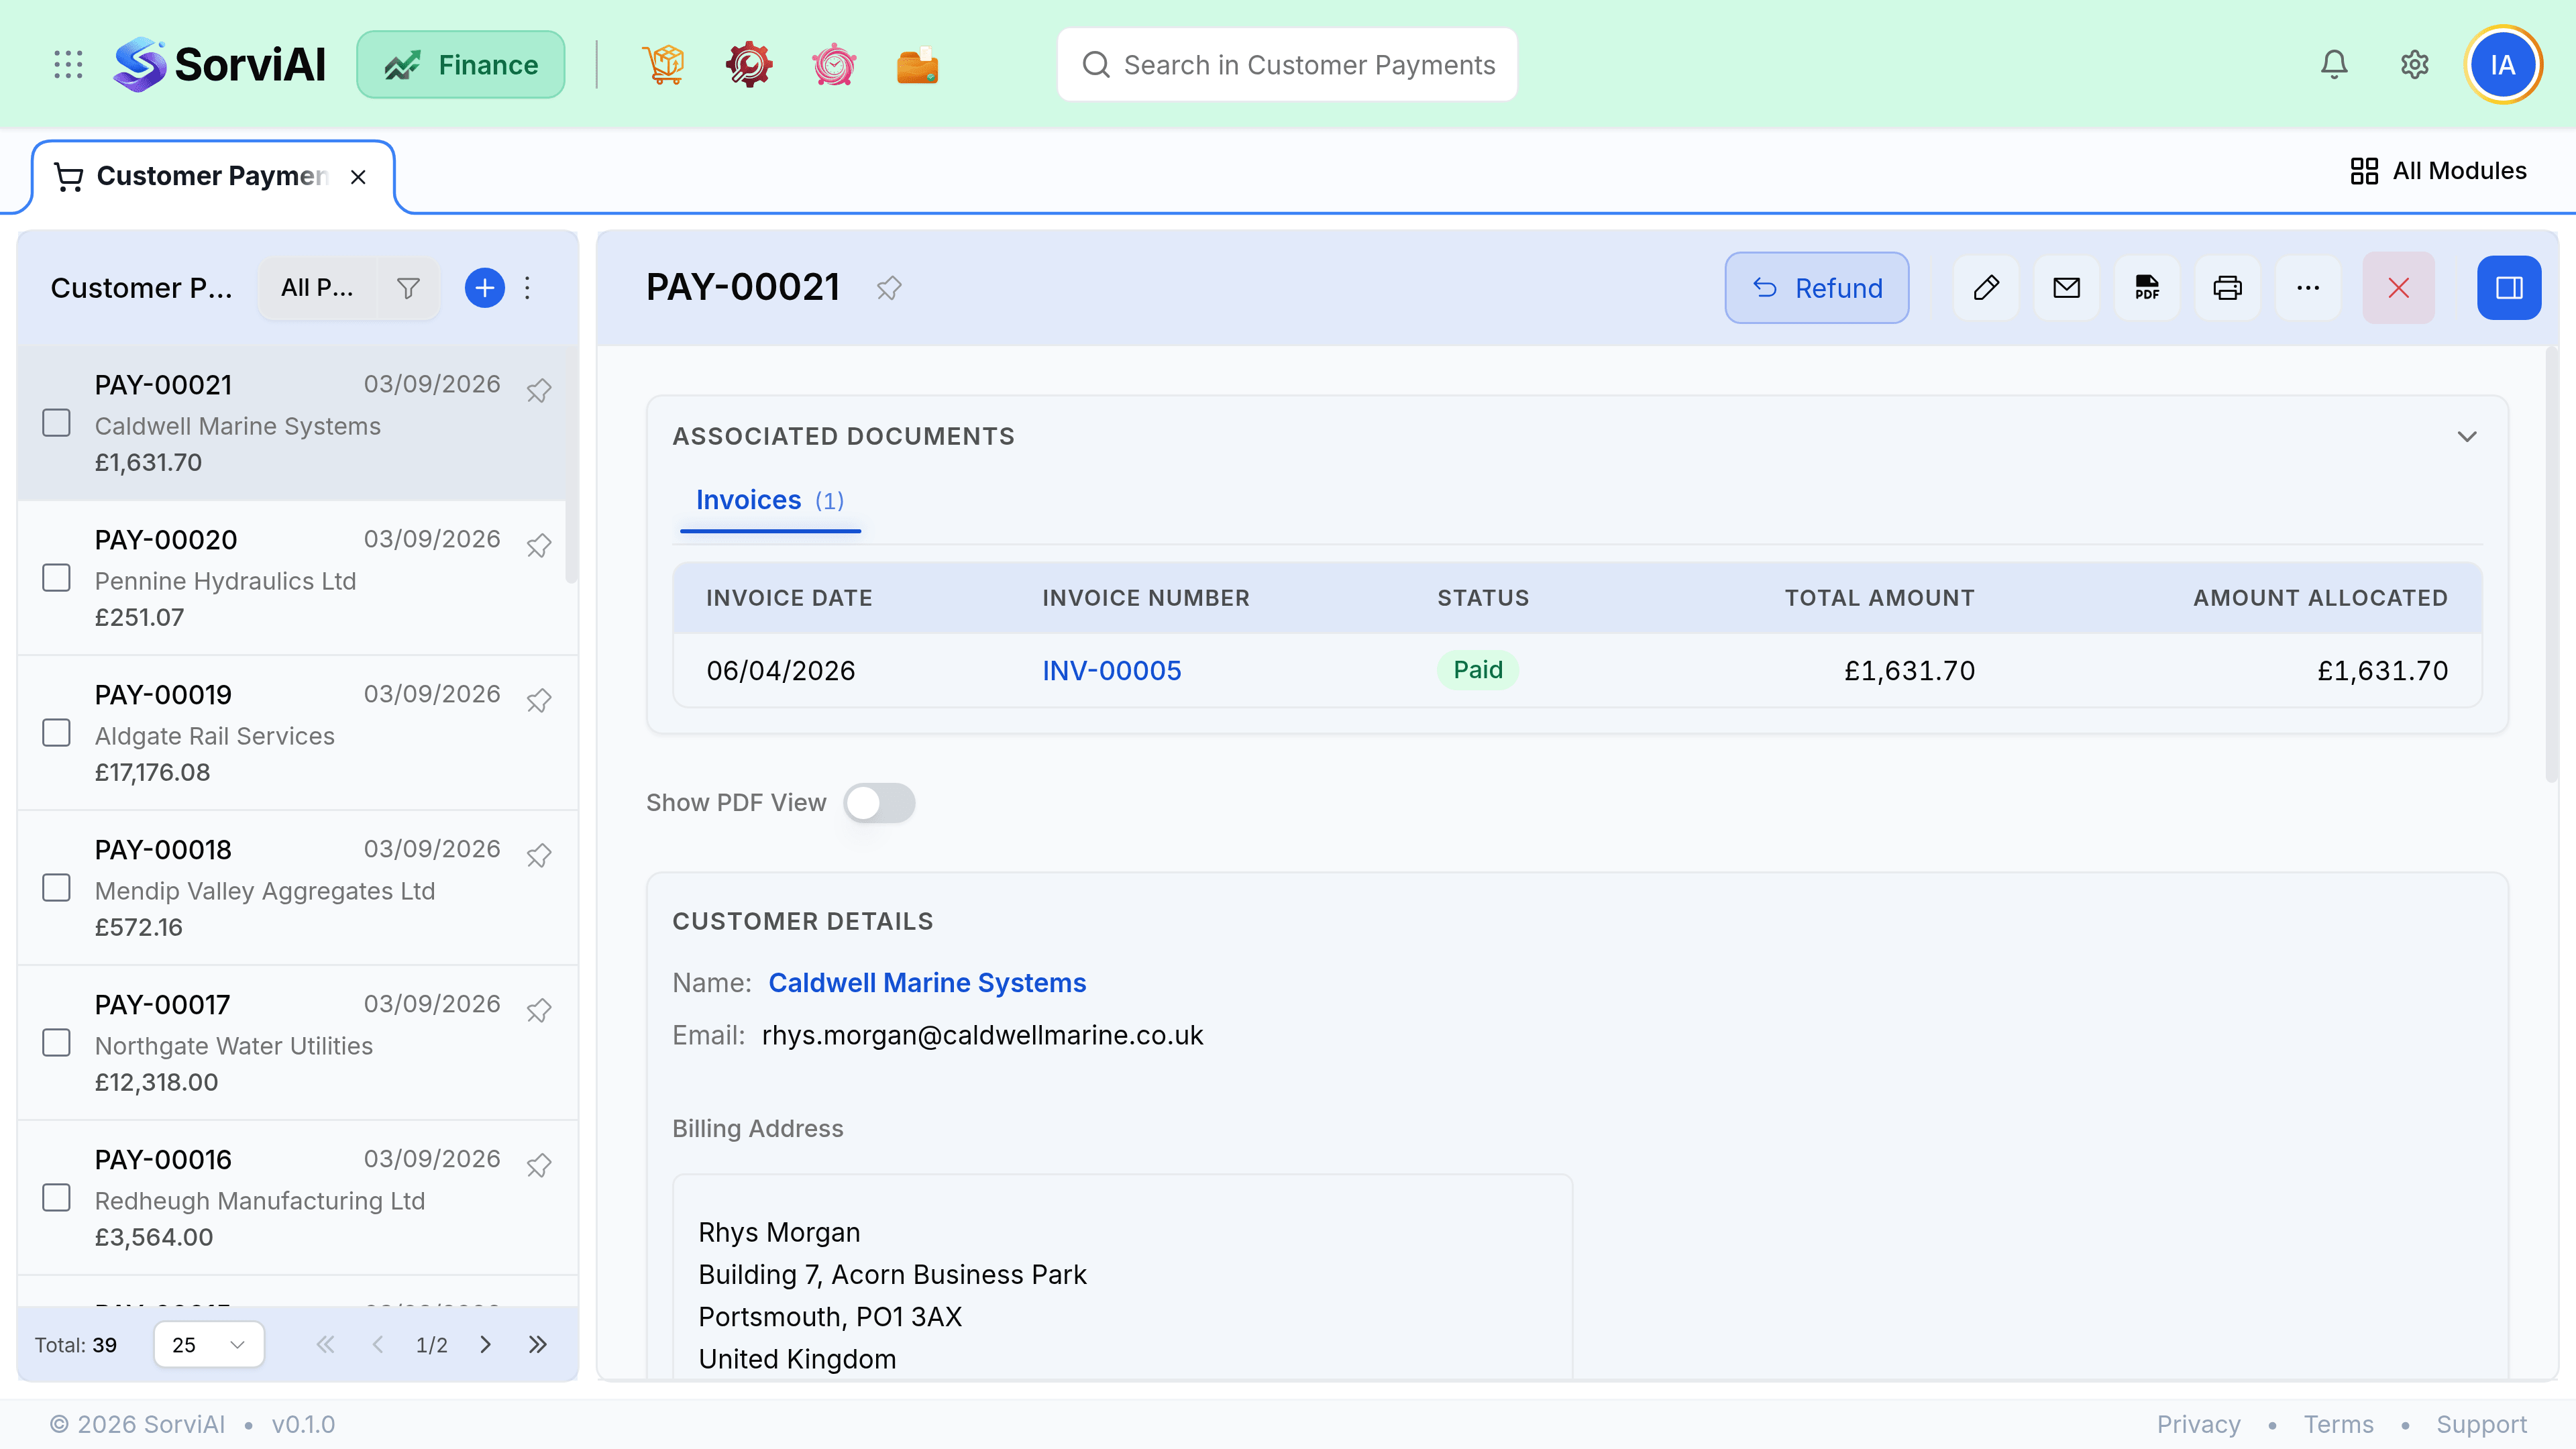2576x1449 pixels.
Task: Select the Customer Payments tab
Action: pos(212,177)
